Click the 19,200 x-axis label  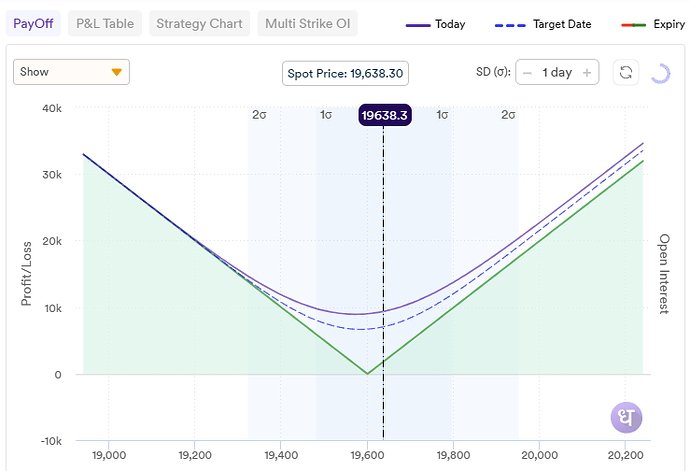(x=195, y=455)
